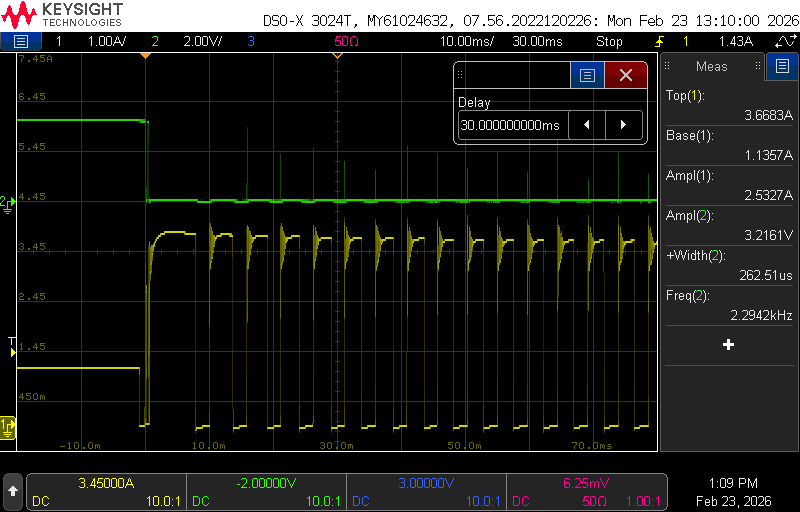800x512 pixels.
Task: Select channel 3 label in top bar
Action: [x=251, y=41]
